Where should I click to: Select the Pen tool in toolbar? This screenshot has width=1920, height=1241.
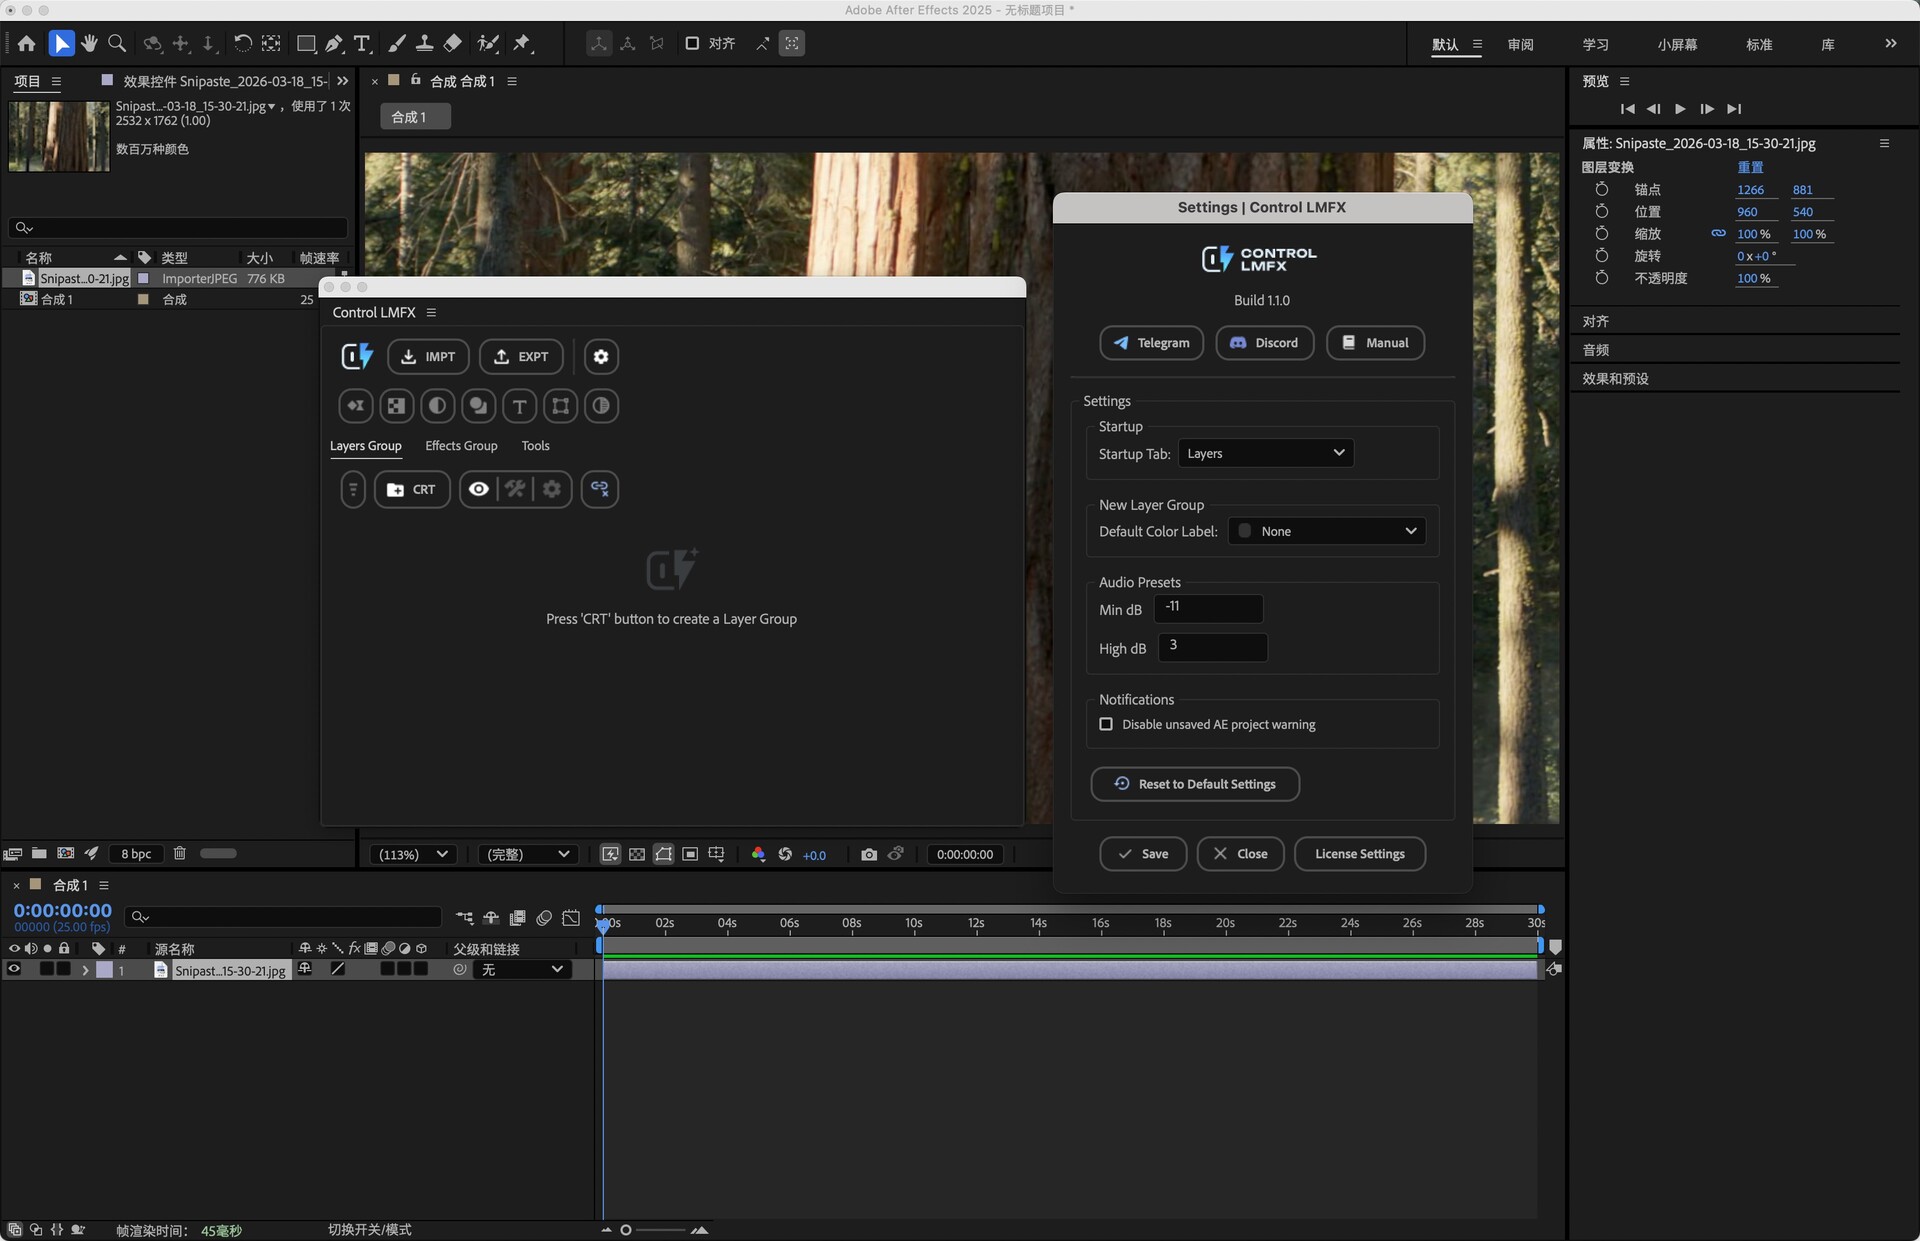point(334,43)
